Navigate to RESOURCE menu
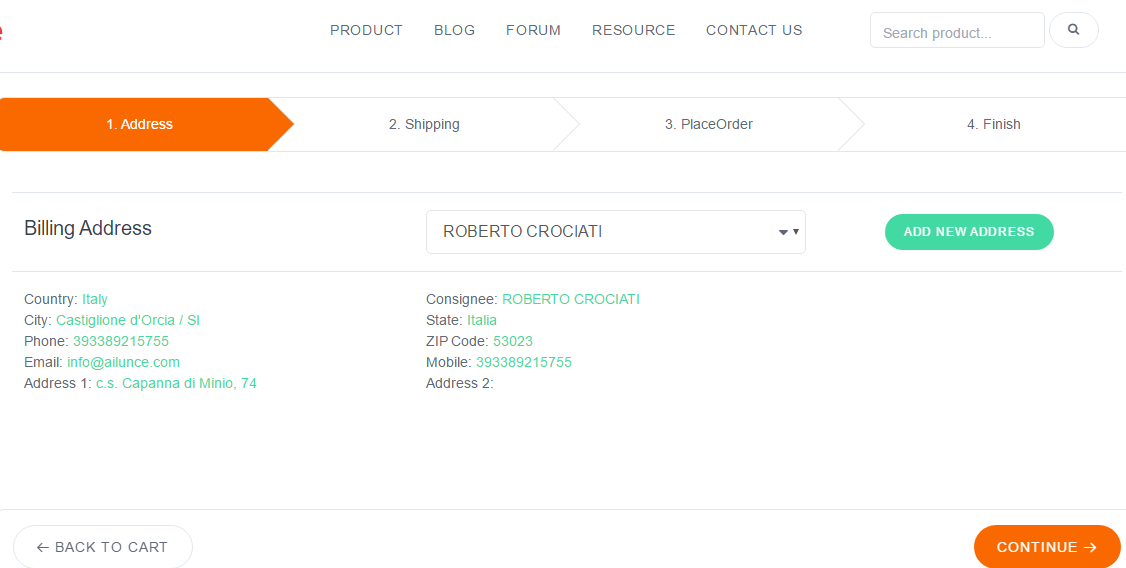1126x568 pixels. tap(633, 30)
